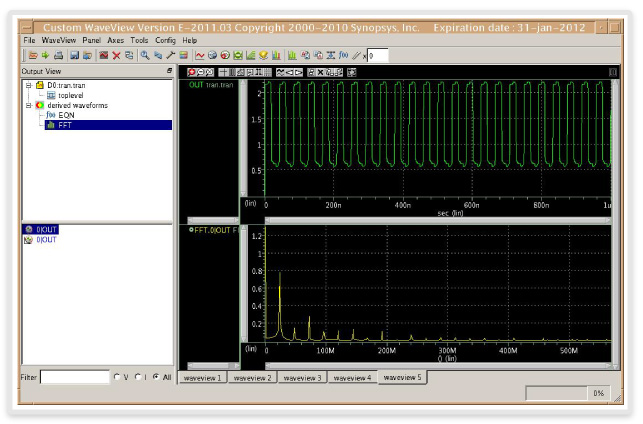Switch to the waveview 3 tab
This screenshot has width=643, height=424.
(301, 378)
